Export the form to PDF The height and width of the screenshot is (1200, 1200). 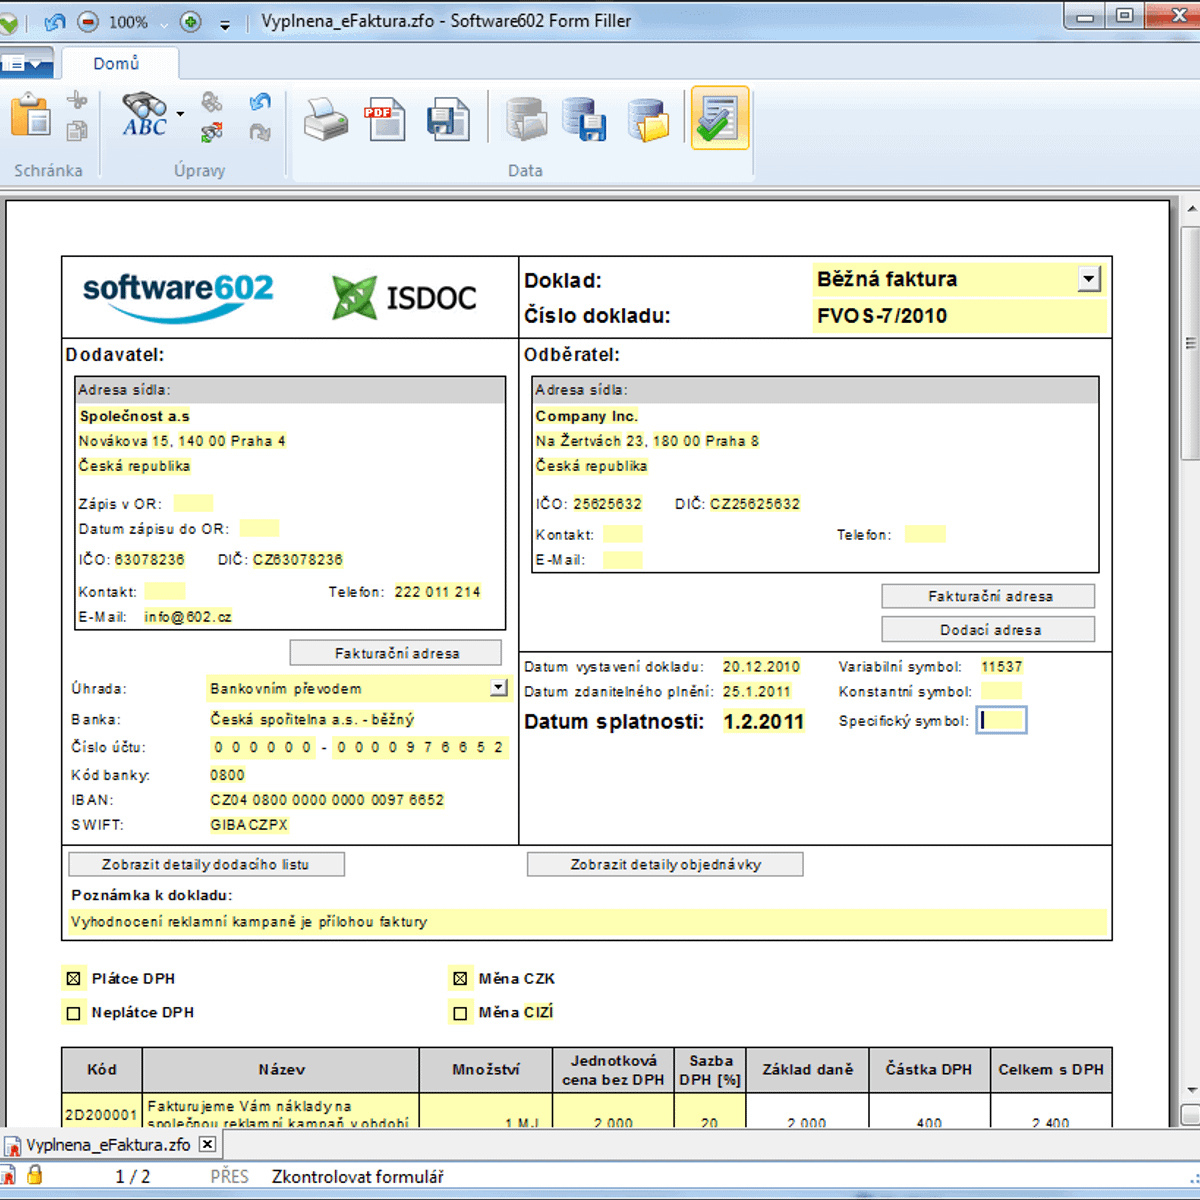coord(385,119)
